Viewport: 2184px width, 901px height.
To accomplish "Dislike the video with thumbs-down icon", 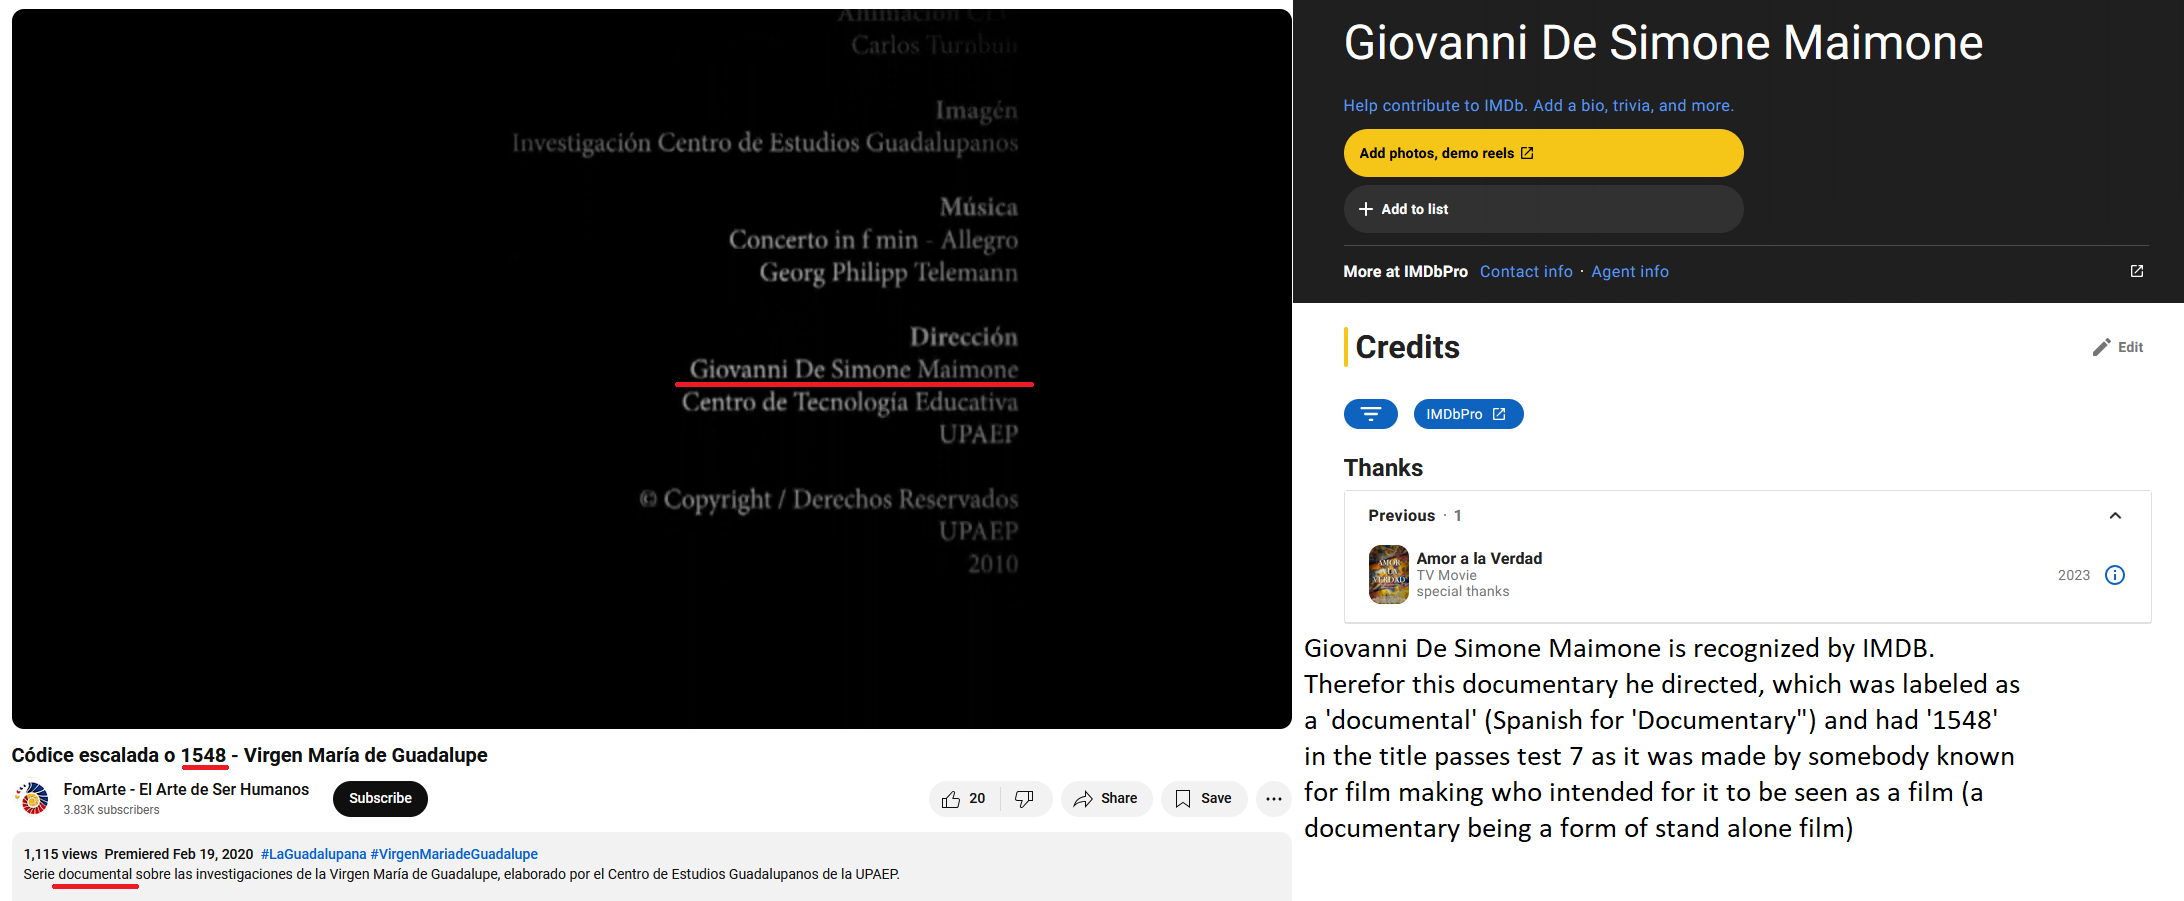I will click(x=1025, y=798).
